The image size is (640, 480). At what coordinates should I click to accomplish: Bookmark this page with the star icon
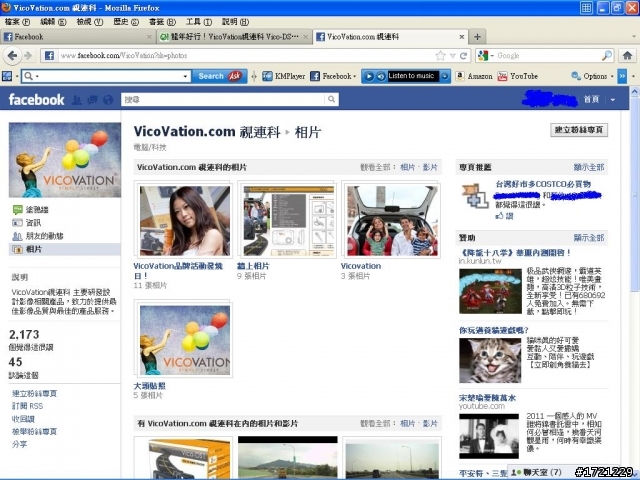coord(440,56)
